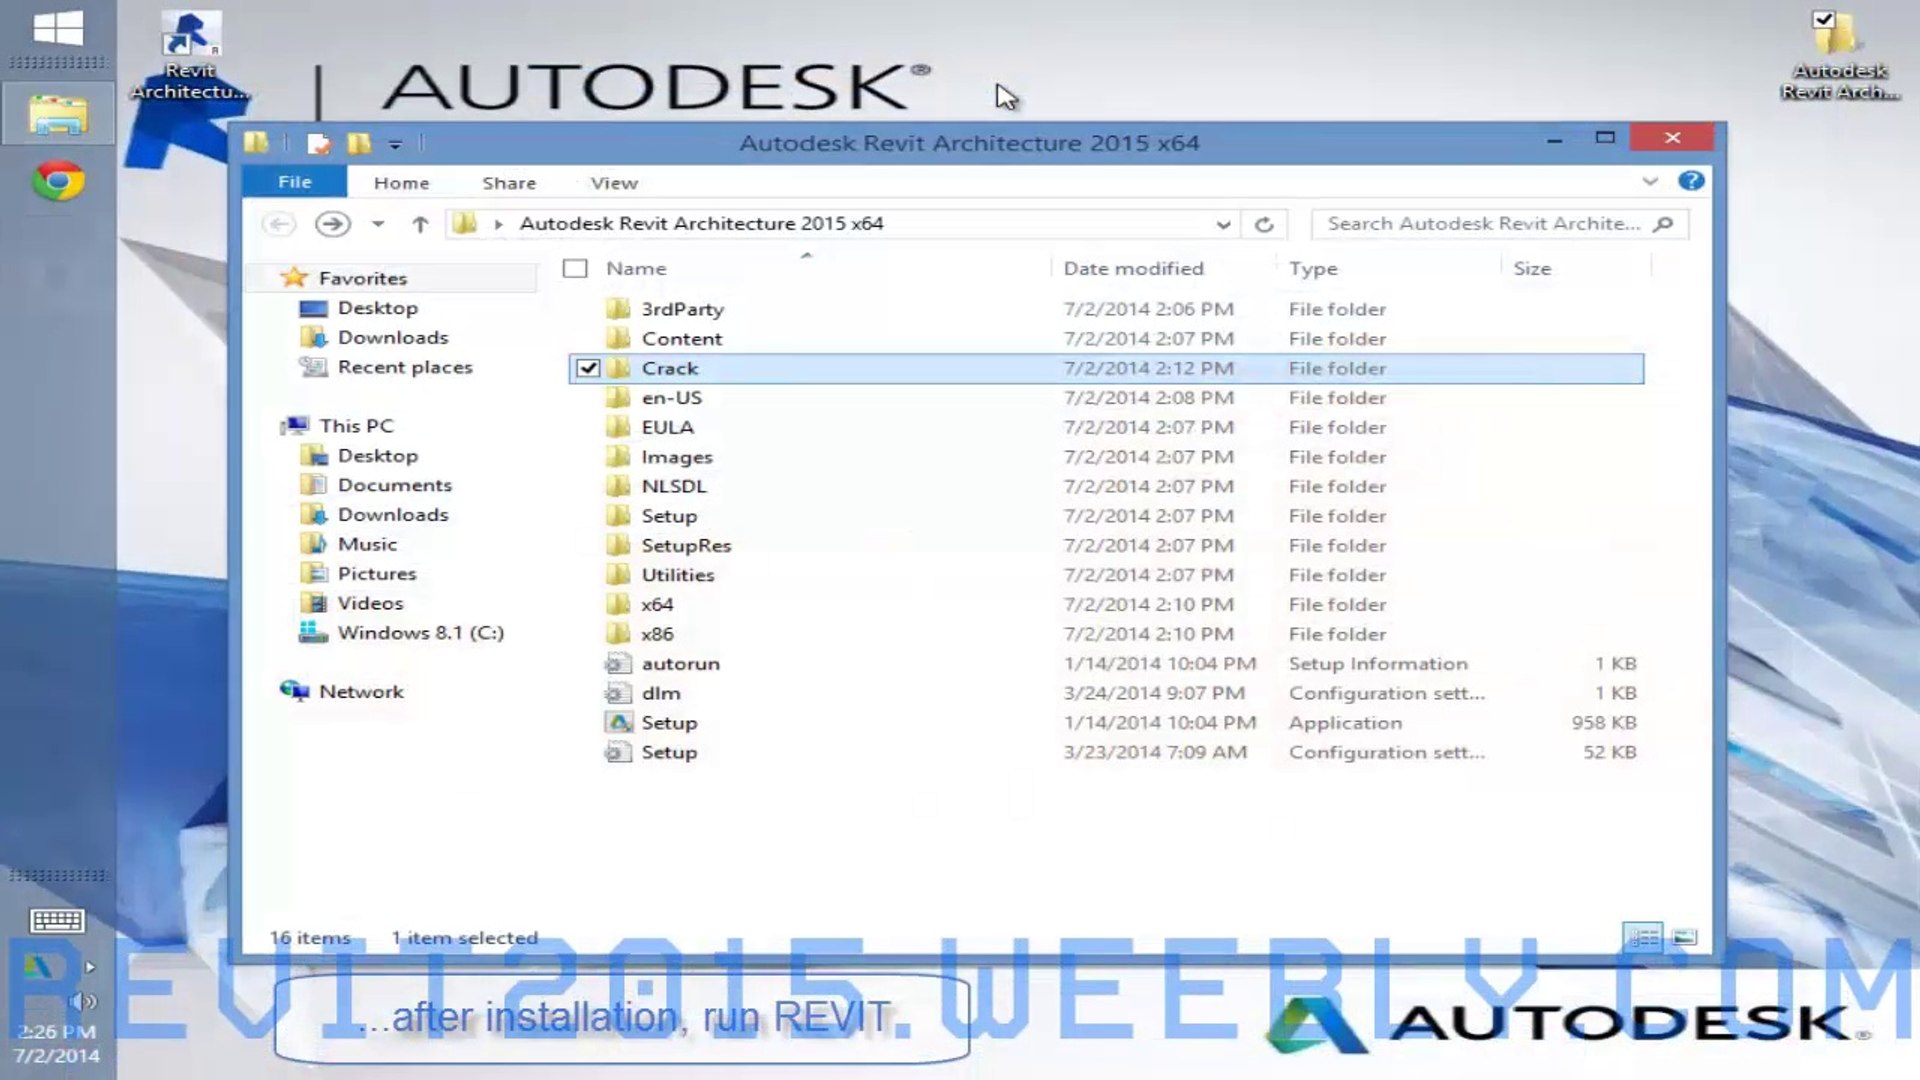Click the Search Autodesk Revit search box
The width and height of the screenshot is (1920, 1080).
click(x=1484, y=224)
